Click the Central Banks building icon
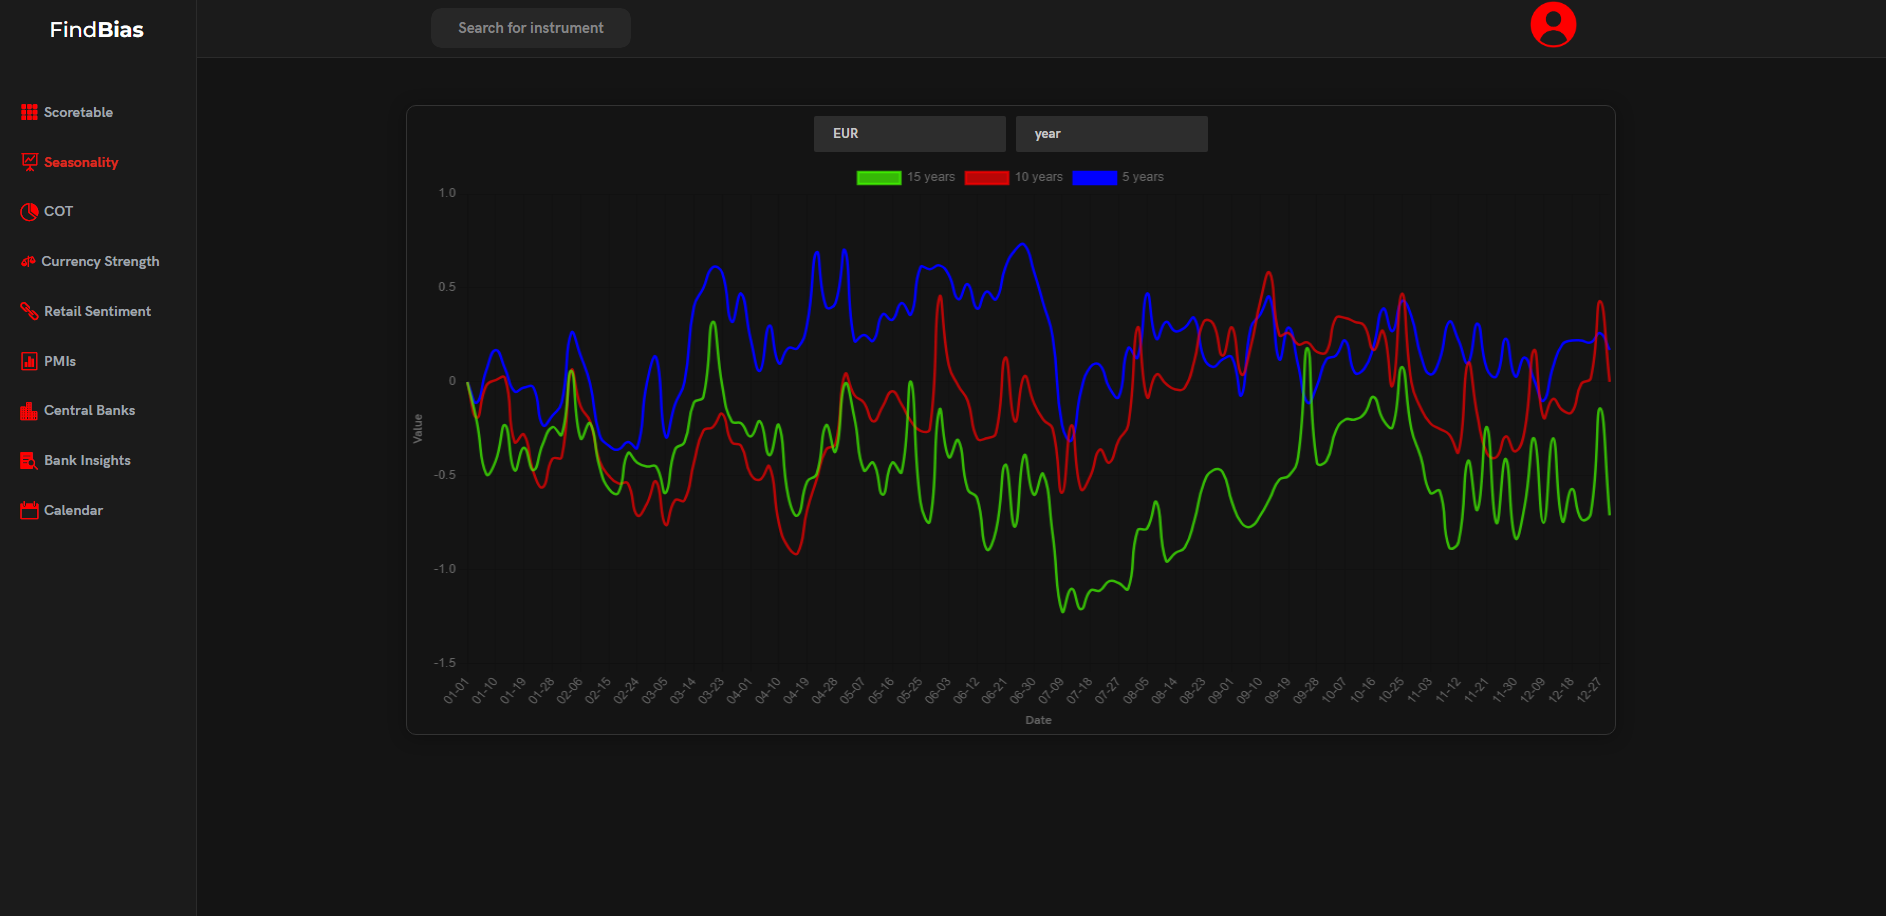Viewport: 1886px width, 916px height. coord(29,411)
